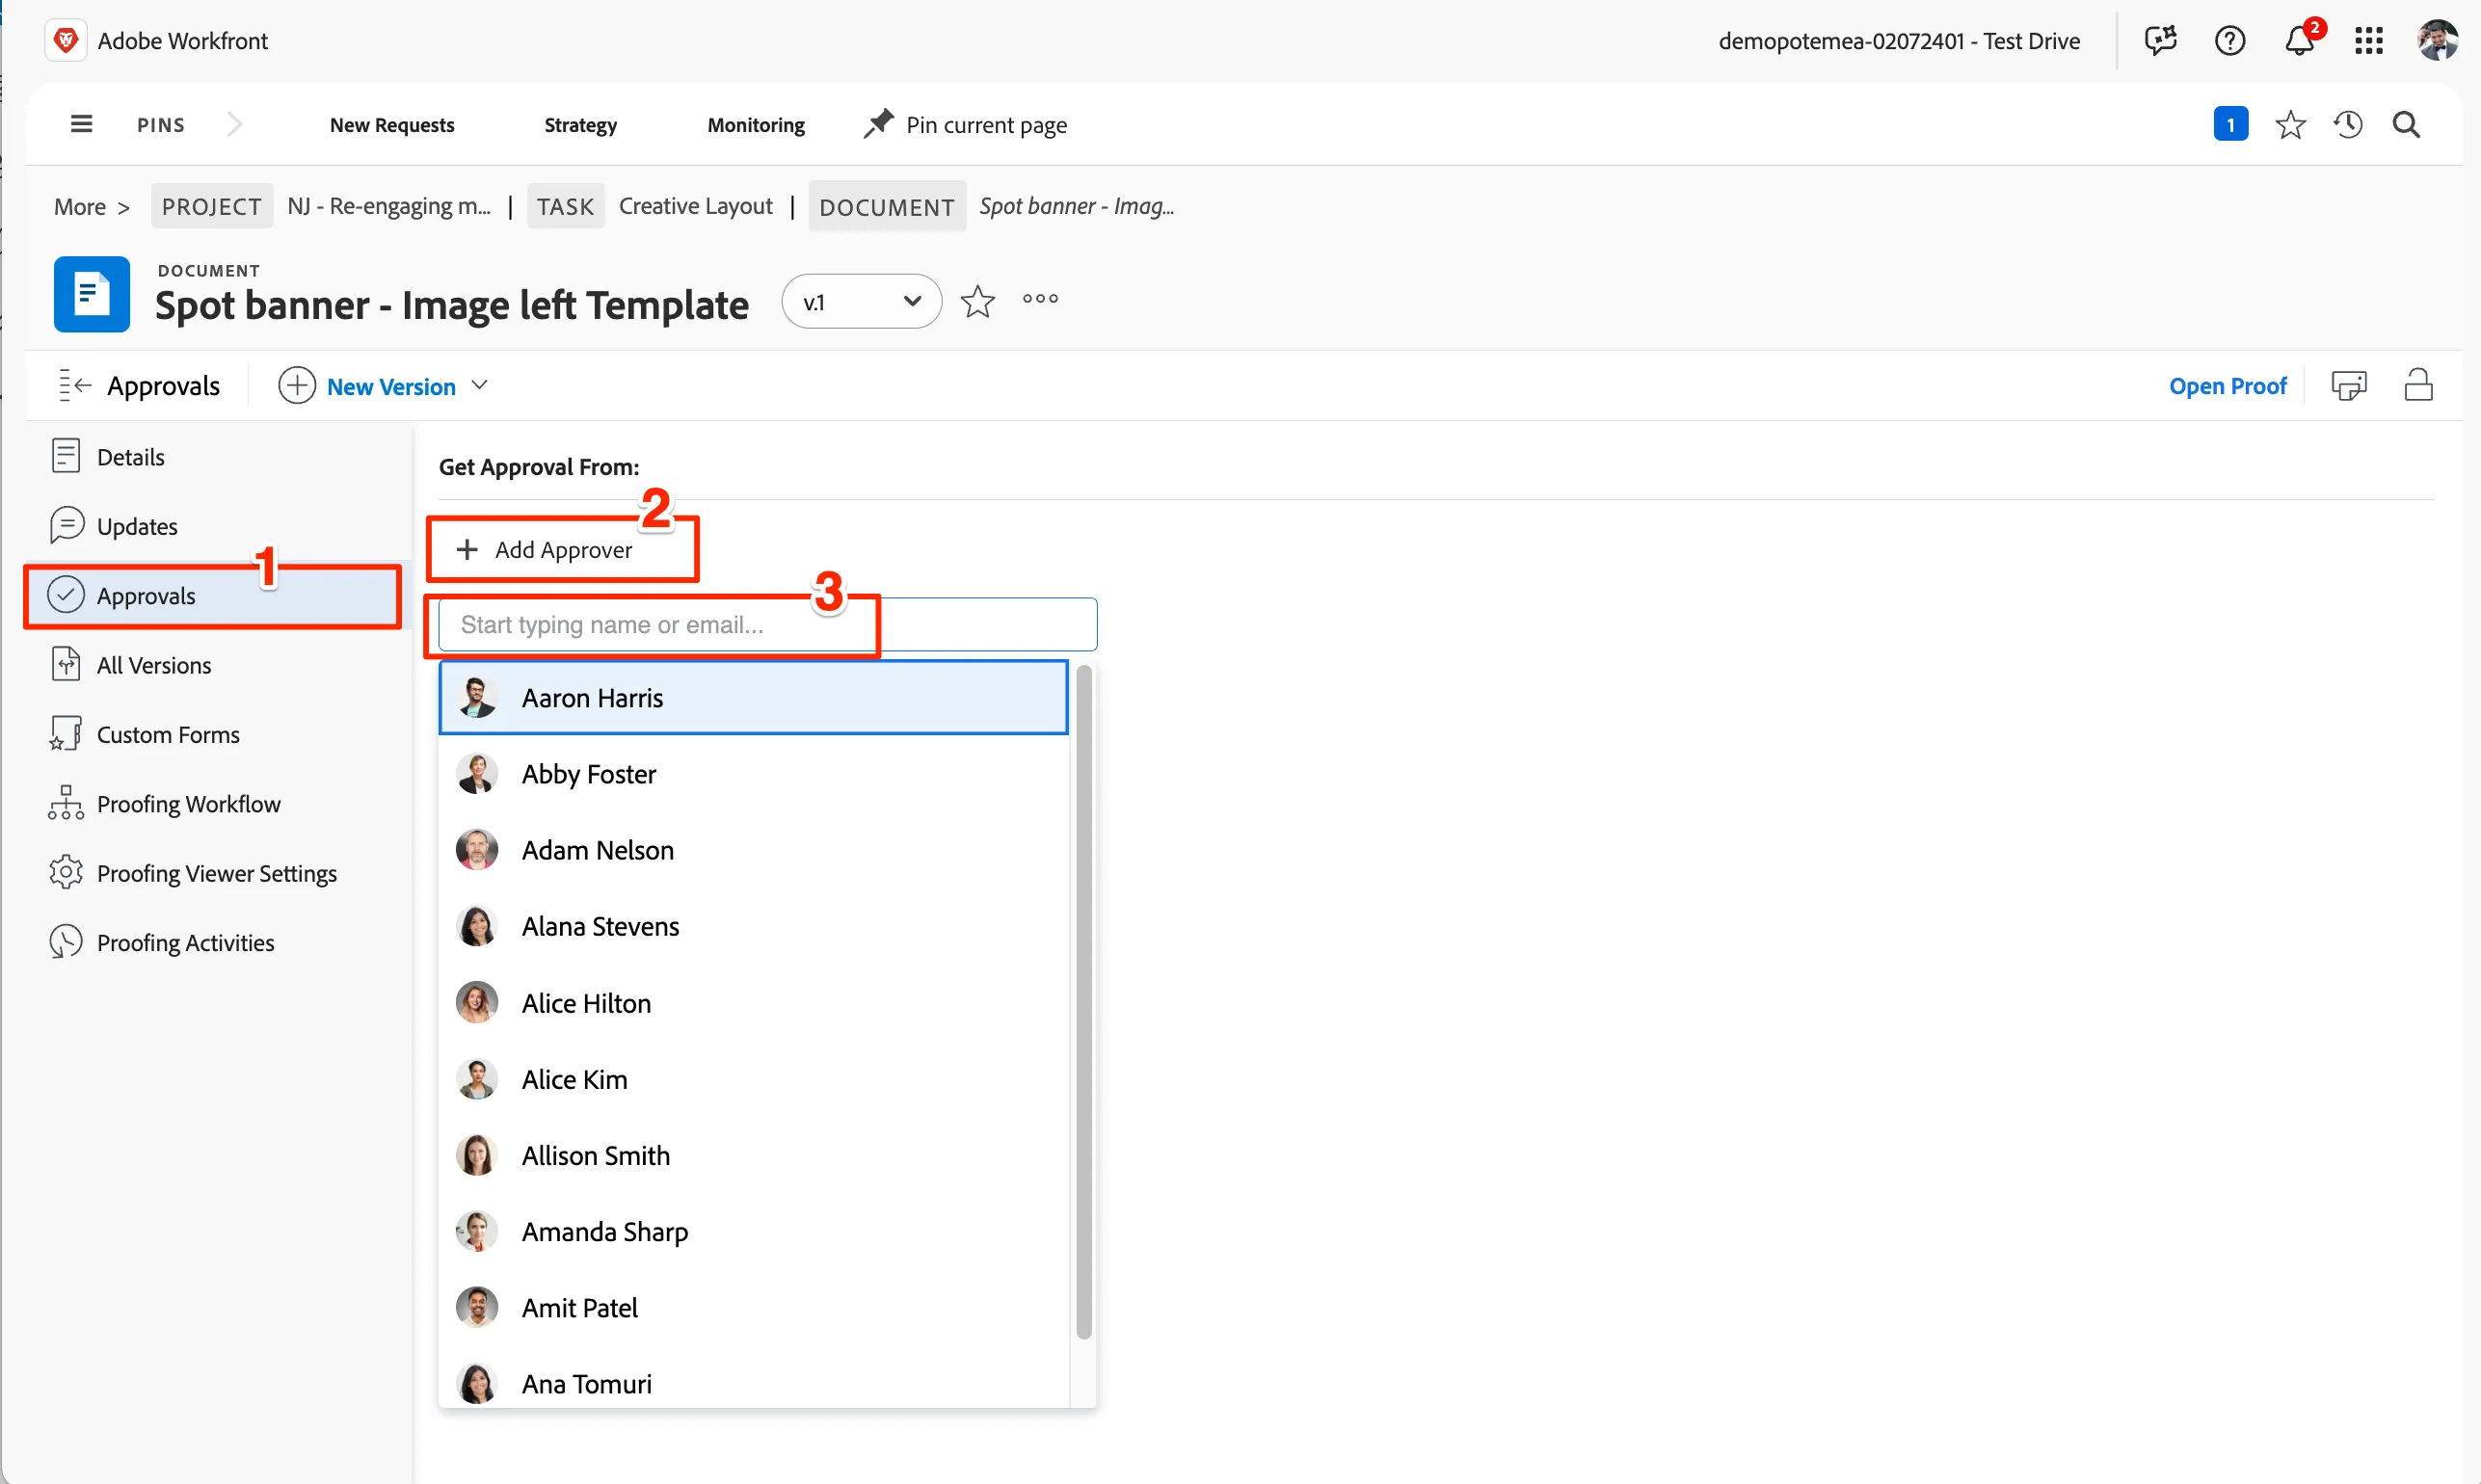
Task: Click the lock document icon
Action: click(2418, 385)
